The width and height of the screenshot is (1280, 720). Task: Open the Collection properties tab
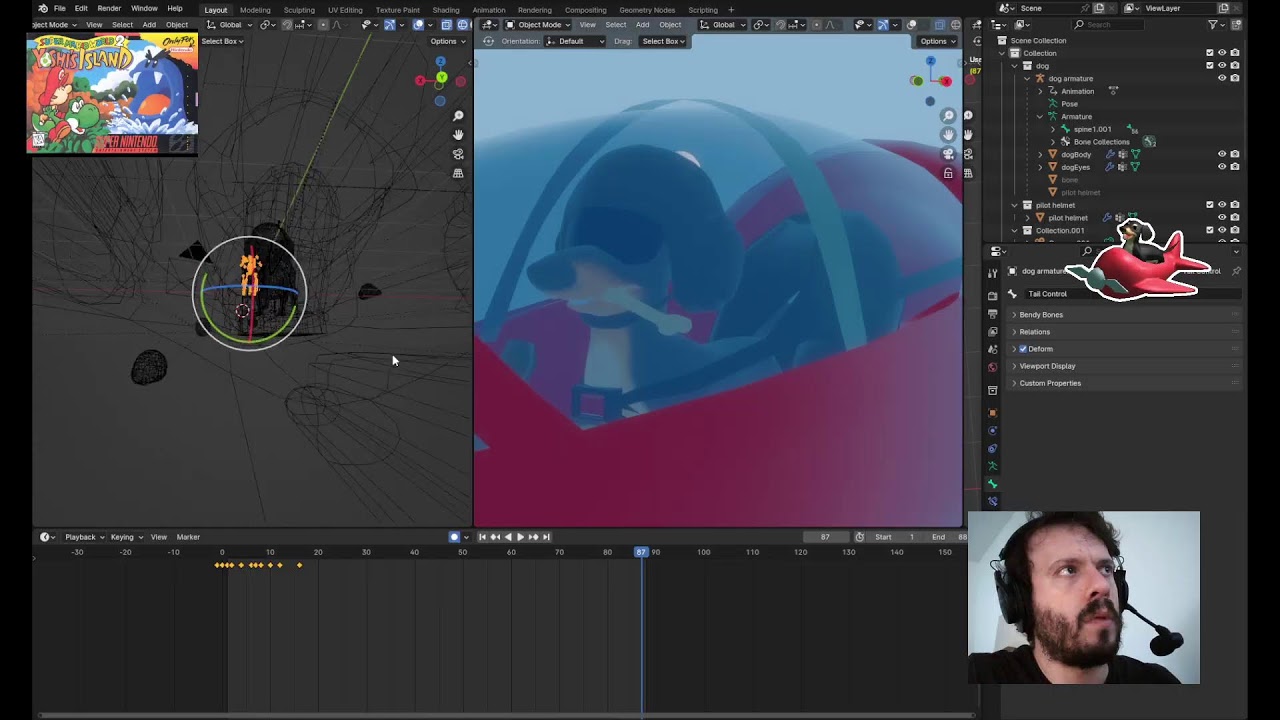992,390
